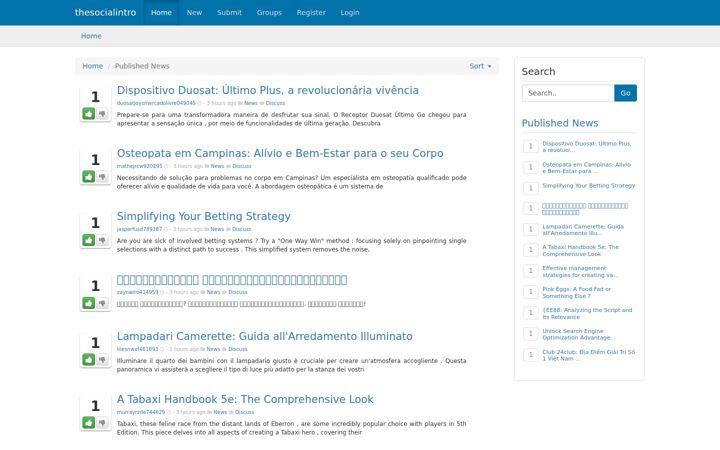Open sidebar link EE88: Analyzing the Script

(x=587, y=314)
